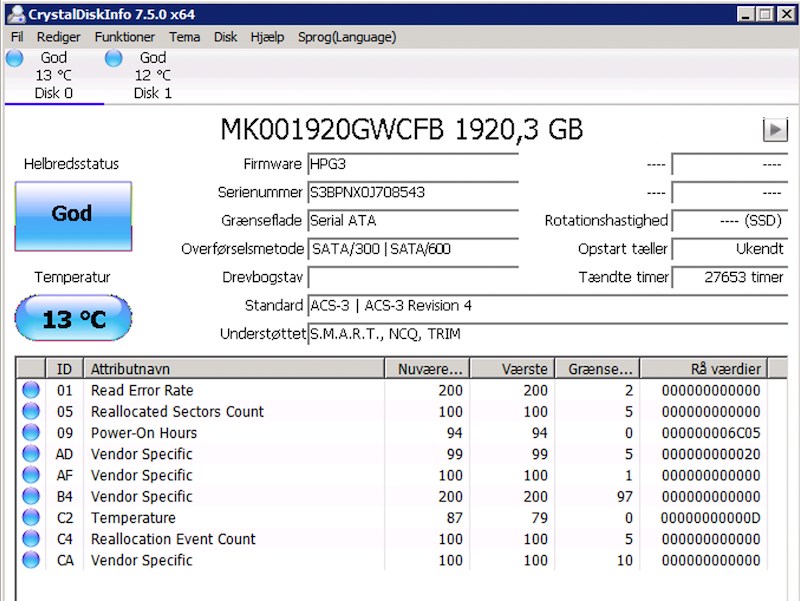Click the next disk arrow button

coord(775,130)
